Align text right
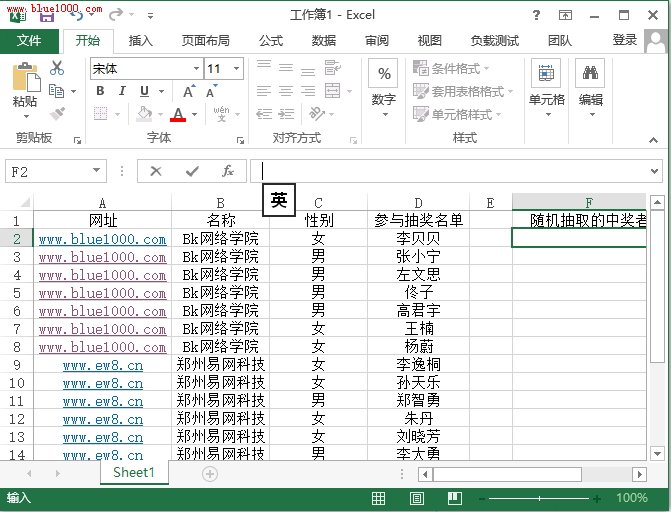Viewport: 671px width, 512px height. (x=308, y=91)
